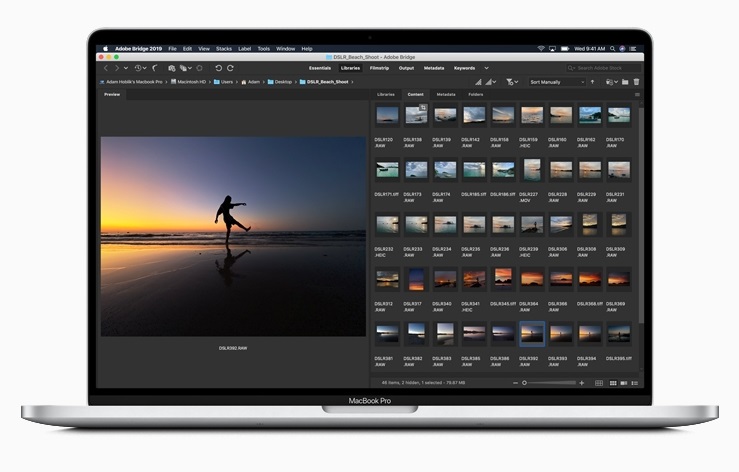Open Siri from the menu bar

622,49
